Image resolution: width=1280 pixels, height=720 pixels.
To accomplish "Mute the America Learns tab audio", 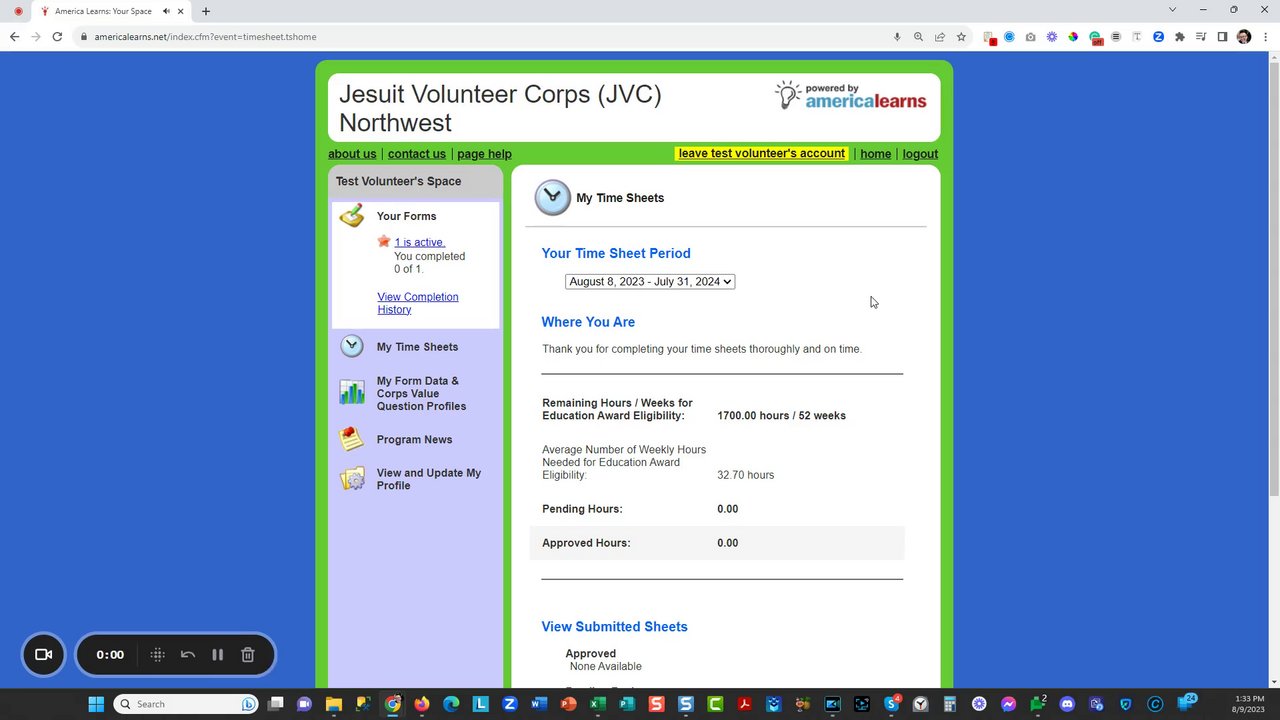I will pos(166,11).
